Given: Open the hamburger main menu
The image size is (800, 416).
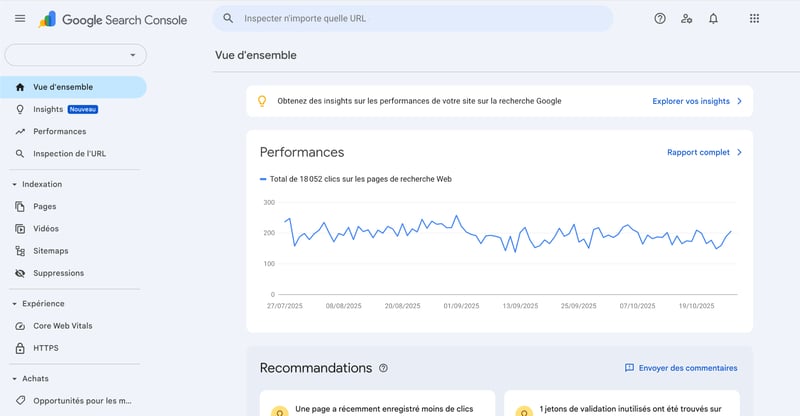Looking at the screenshot, I should tap(20, 18).
